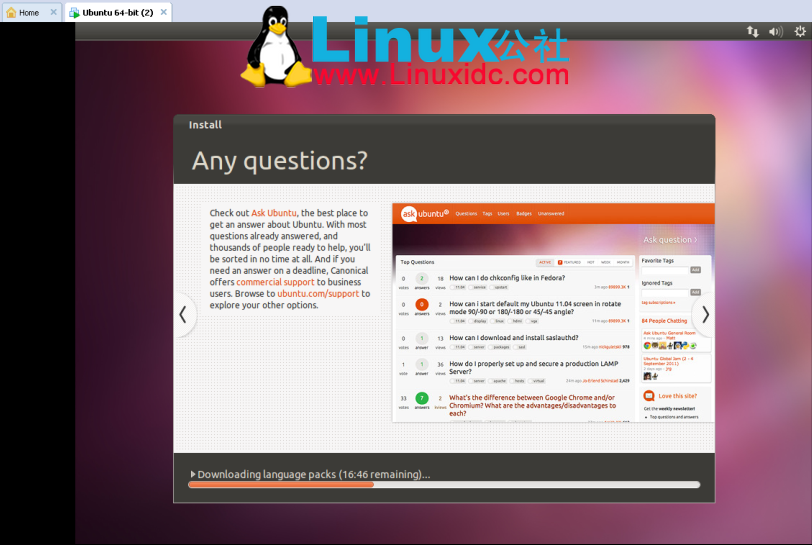This screenshot has width=812, height=545.
Task: Expand the Downloading language packs details triangle
Action: pyautogui.click(x=193, y=474)
